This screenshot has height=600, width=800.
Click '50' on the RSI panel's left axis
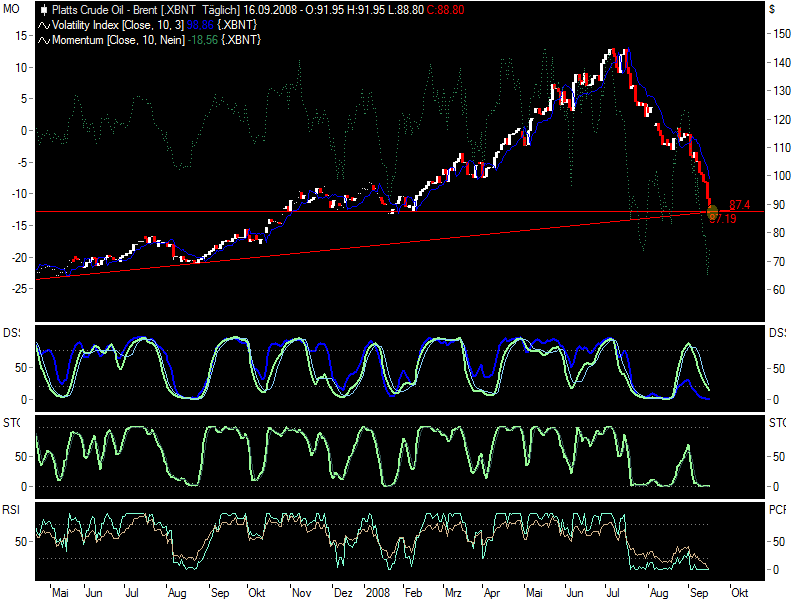(21, 541)
